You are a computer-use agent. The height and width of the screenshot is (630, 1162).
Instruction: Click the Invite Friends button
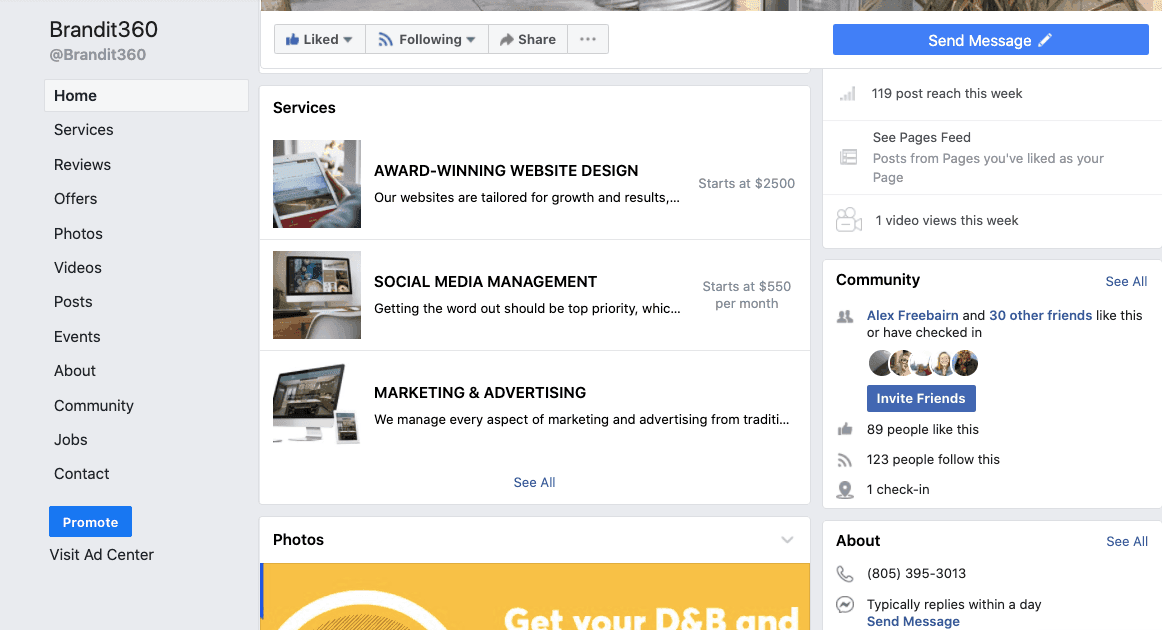coord(920,398)
